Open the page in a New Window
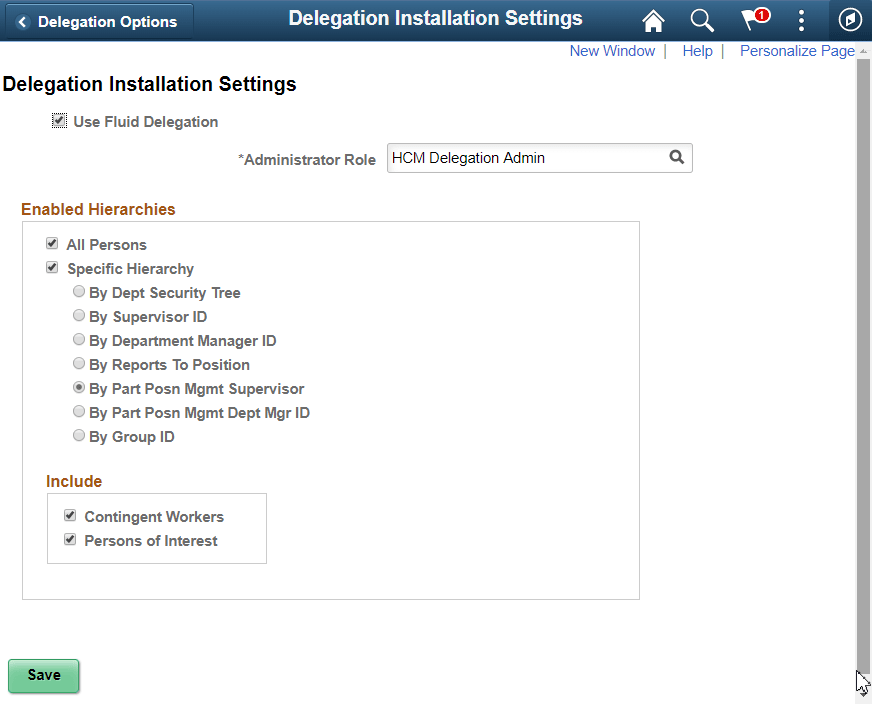This screenshot has width=872, height=704. pos(612,50)
